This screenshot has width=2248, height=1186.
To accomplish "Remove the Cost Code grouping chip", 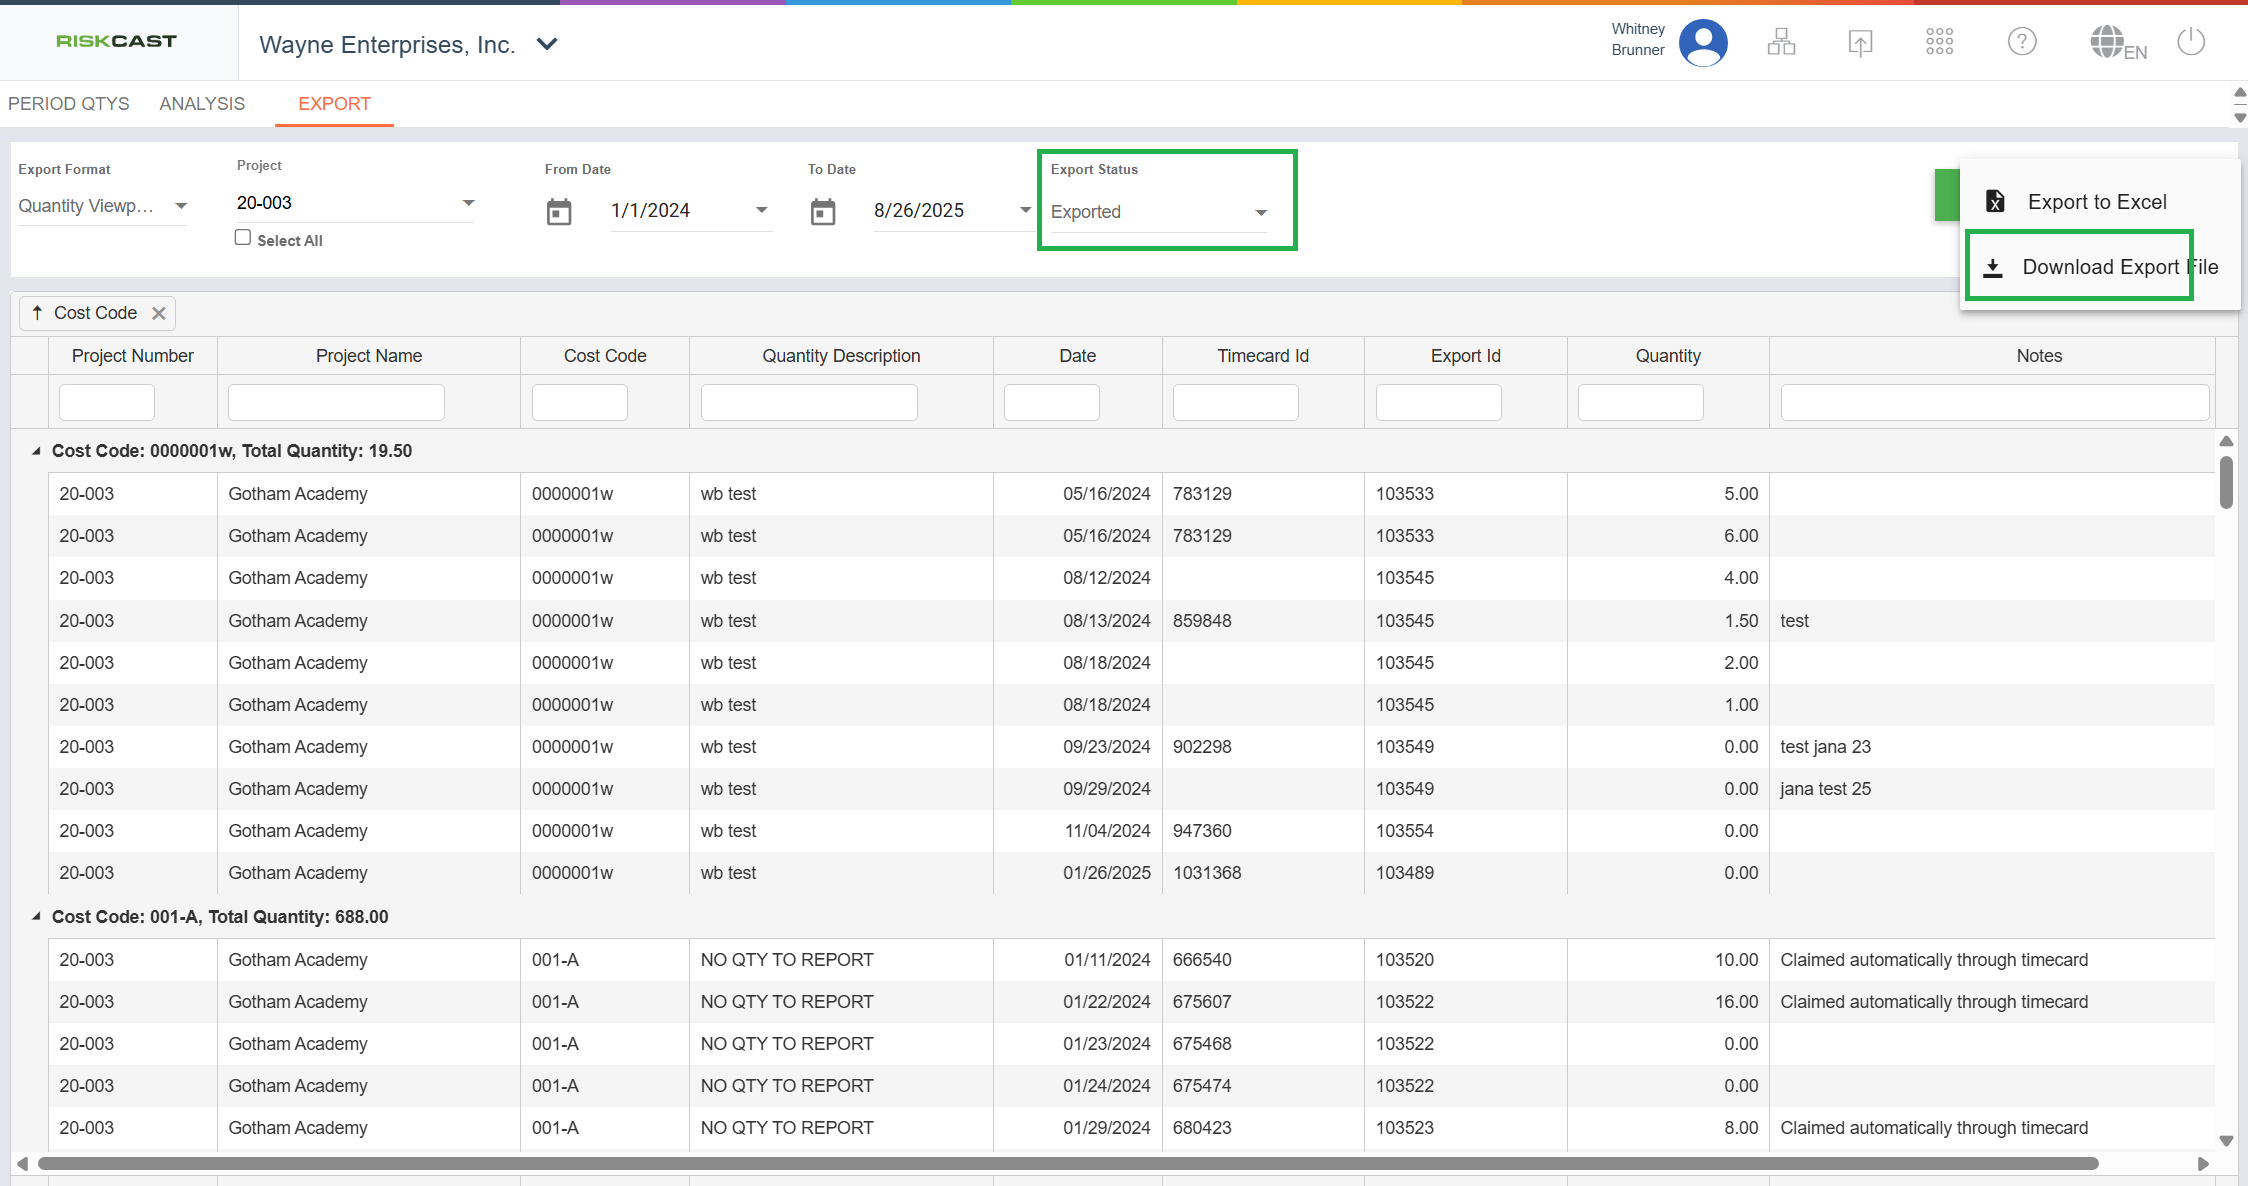I will click(x=158, y=313).
